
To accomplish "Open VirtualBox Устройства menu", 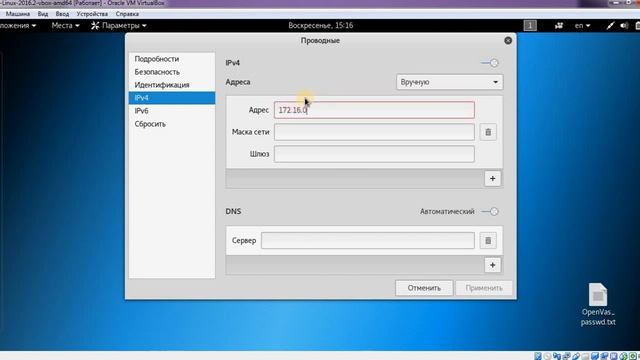I will pos(92,14).
